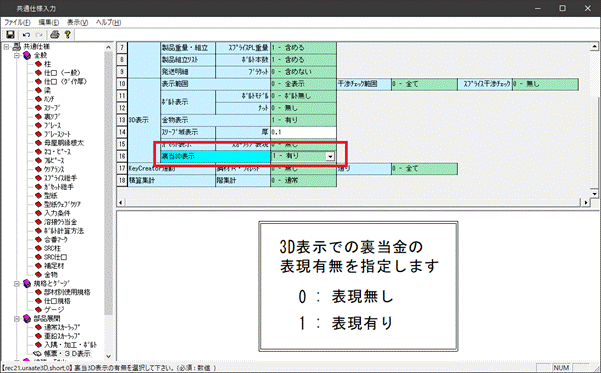Image resolution: width=601 pixels, height=373 pixels.
Task: Collapse the 全般 tree group
Action: (x=17, y=56)
